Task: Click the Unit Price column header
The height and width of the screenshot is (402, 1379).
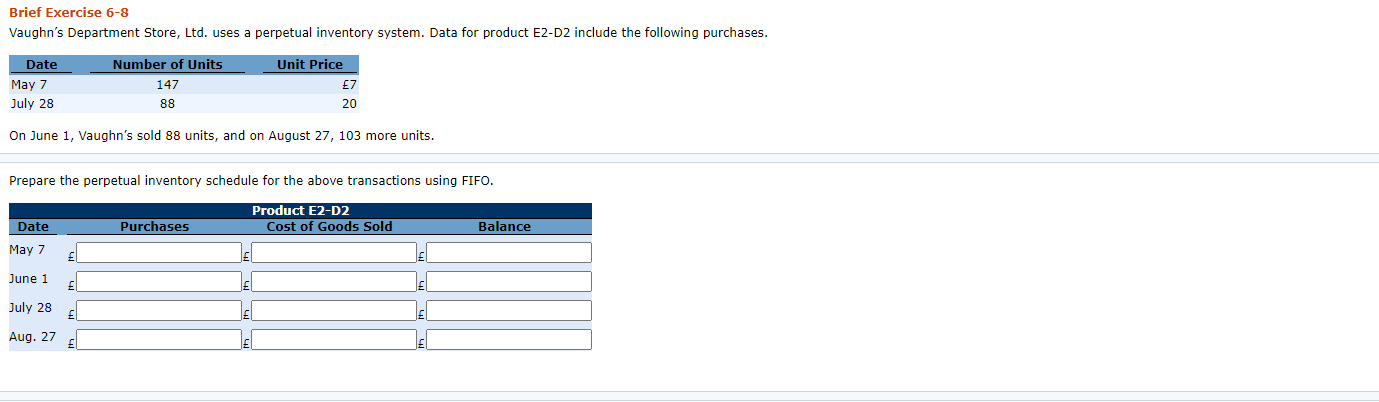Action: 310,64
